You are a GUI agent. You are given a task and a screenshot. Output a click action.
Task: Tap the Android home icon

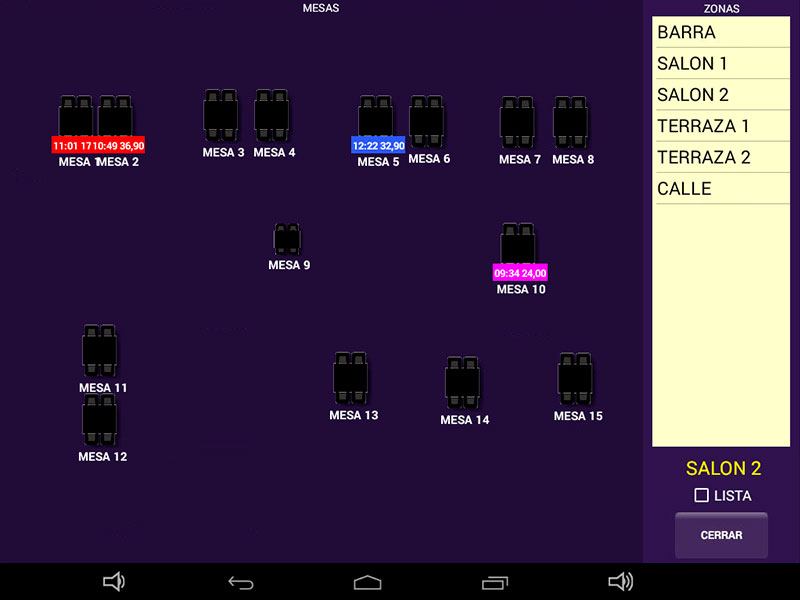click(x=367, y=582)
